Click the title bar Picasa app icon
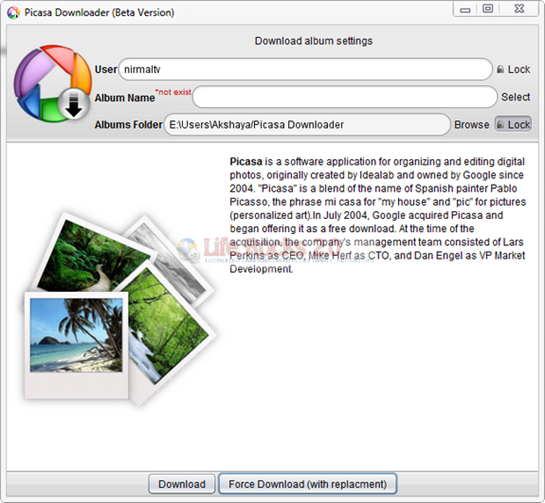 (13, 13)
